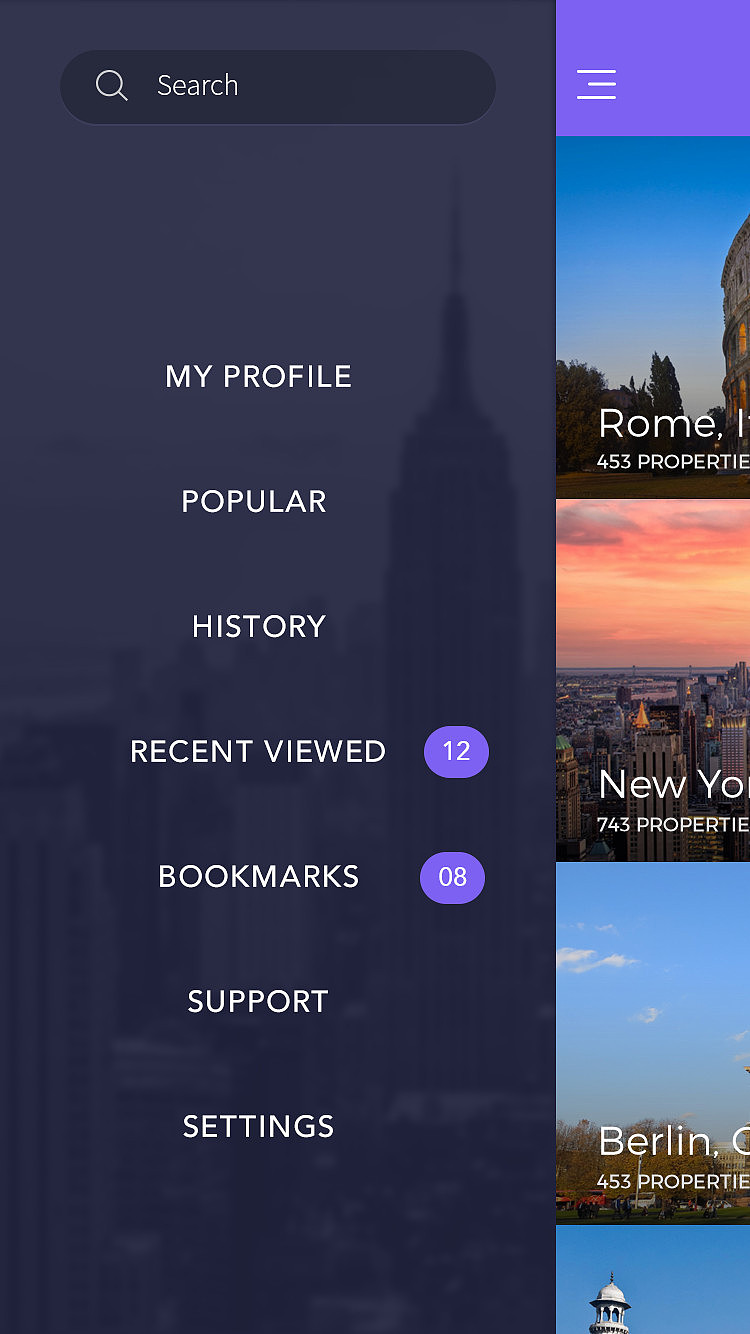The image size is (750, 1334).
Task: Click the 743 Properties label under New York
Action: click(x=673, y=825)
